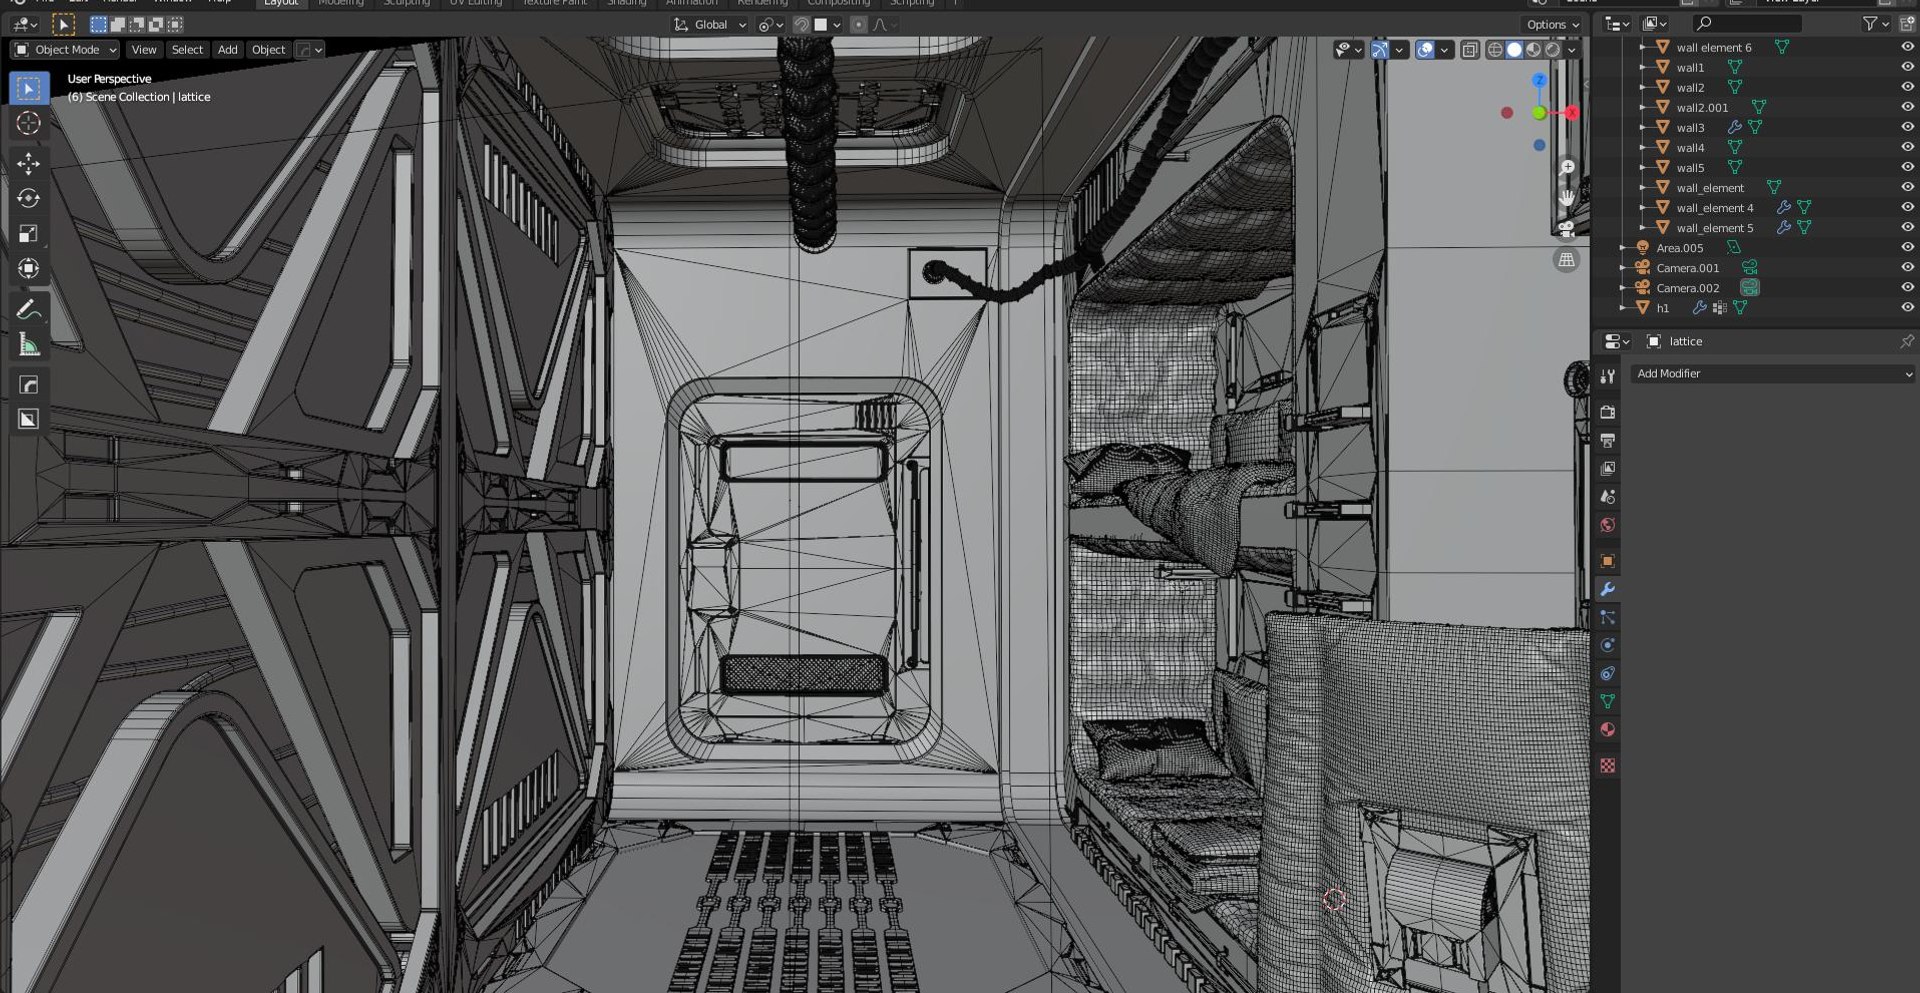Image resolution: width=1920 pixels, height=993 pixels.
Task: Toggle visibility of wall_element 4
Action: [x=1906, y=207]
